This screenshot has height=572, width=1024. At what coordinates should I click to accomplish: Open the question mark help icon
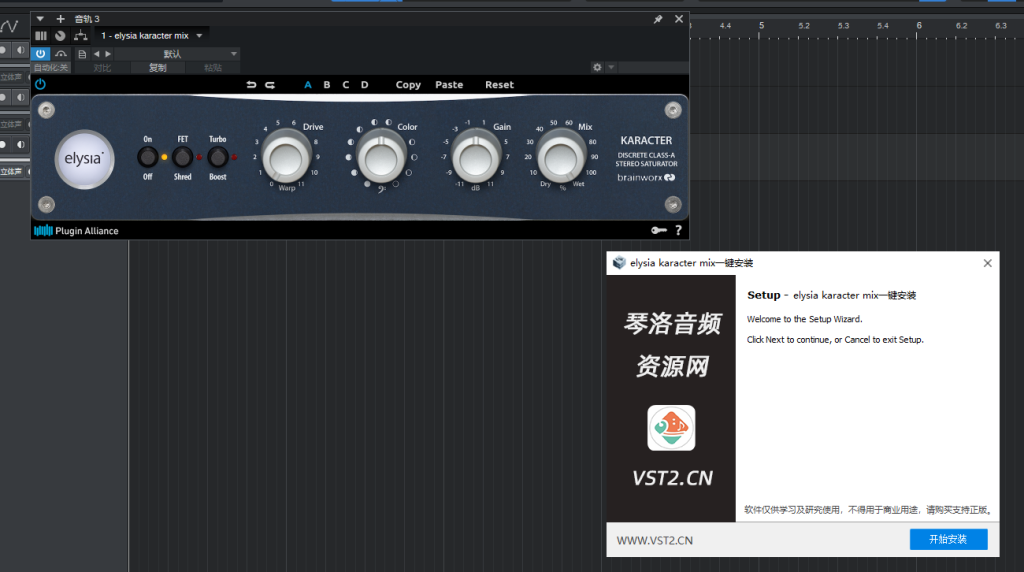[x=679, y=231]
